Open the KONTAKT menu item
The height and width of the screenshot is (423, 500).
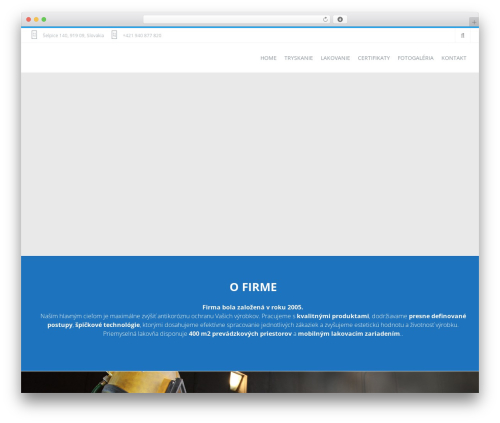point(454,58)
